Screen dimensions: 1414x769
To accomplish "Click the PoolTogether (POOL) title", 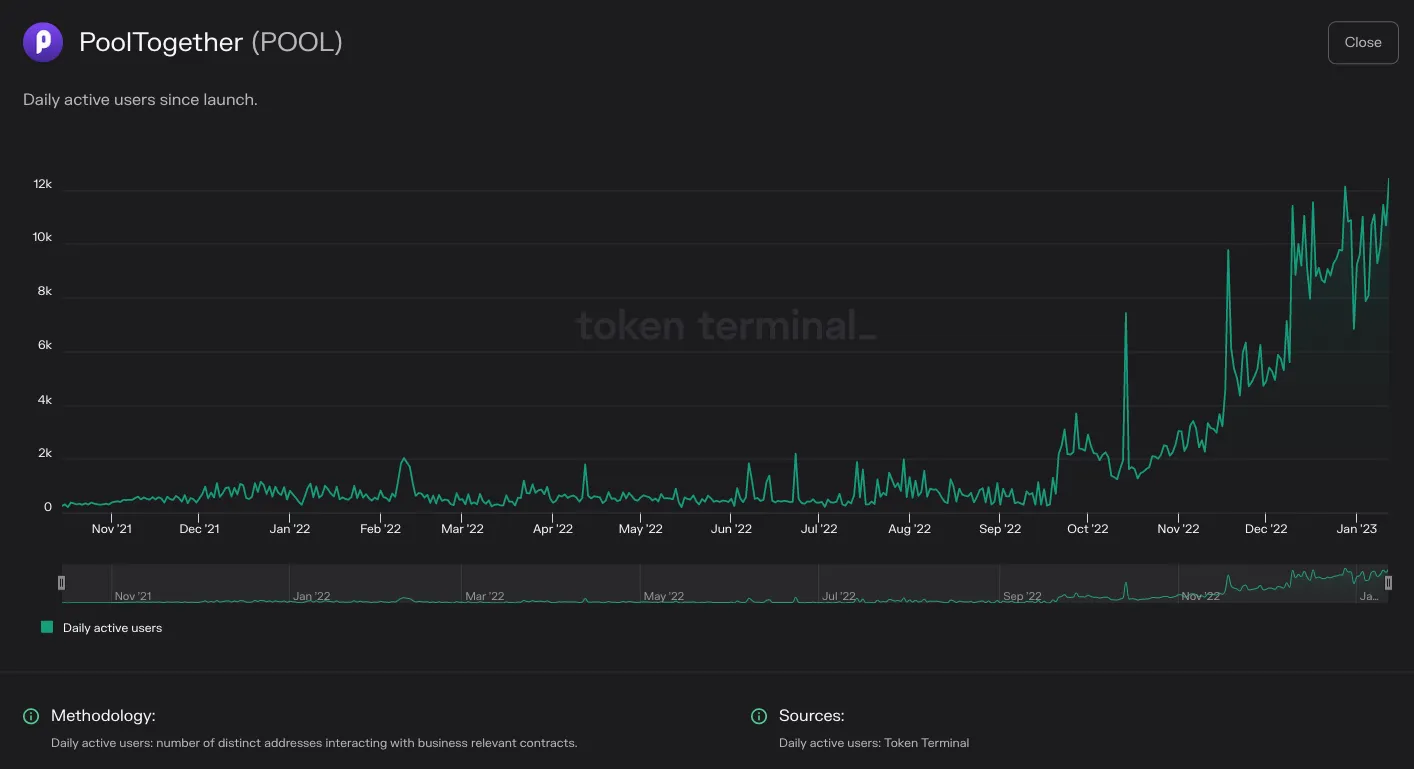I will point(211,42).
